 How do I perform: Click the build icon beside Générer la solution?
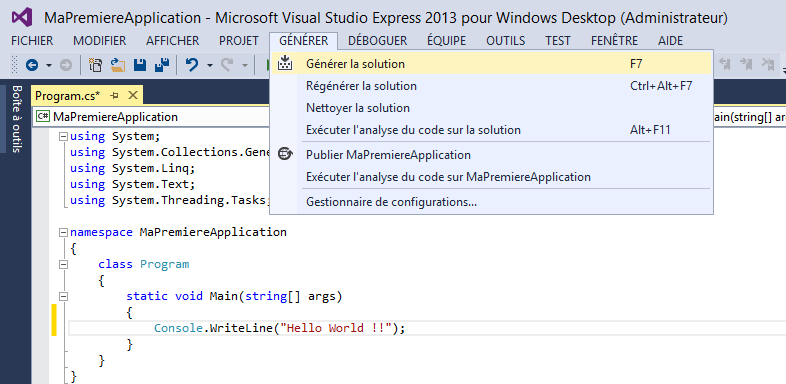pos(285,64)
